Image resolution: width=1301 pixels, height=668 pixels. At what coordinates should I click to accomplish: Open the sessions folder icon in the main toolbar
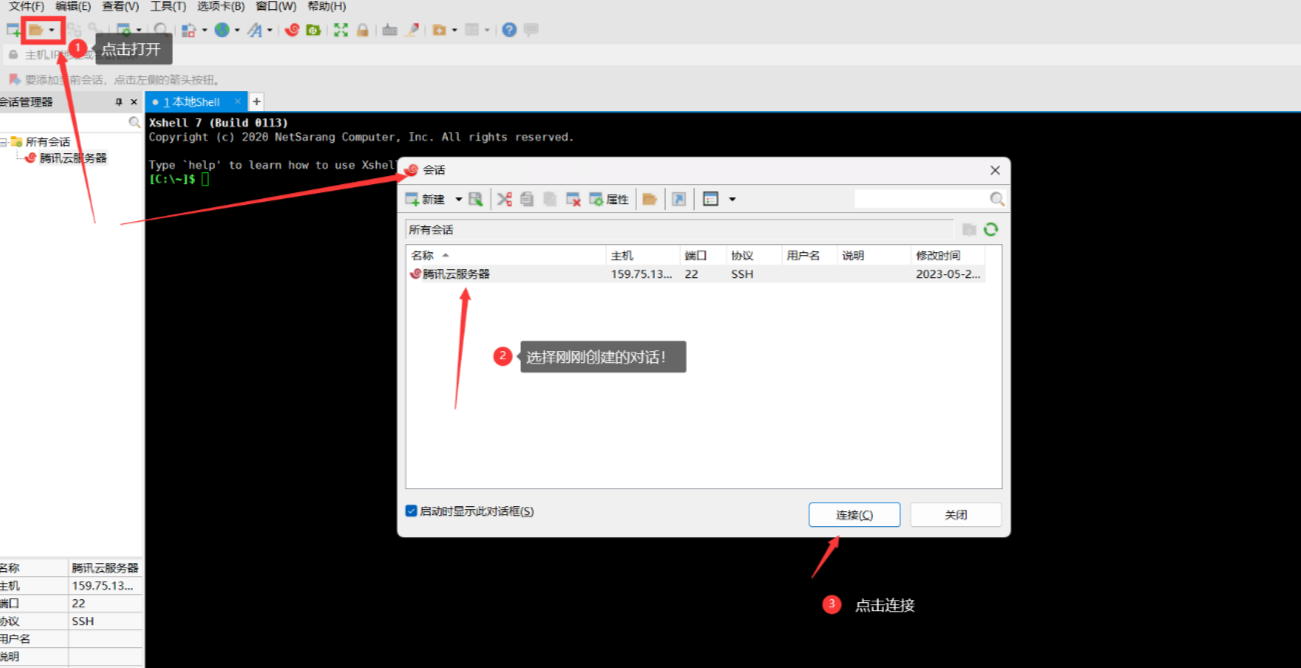[x=36, y=30]
